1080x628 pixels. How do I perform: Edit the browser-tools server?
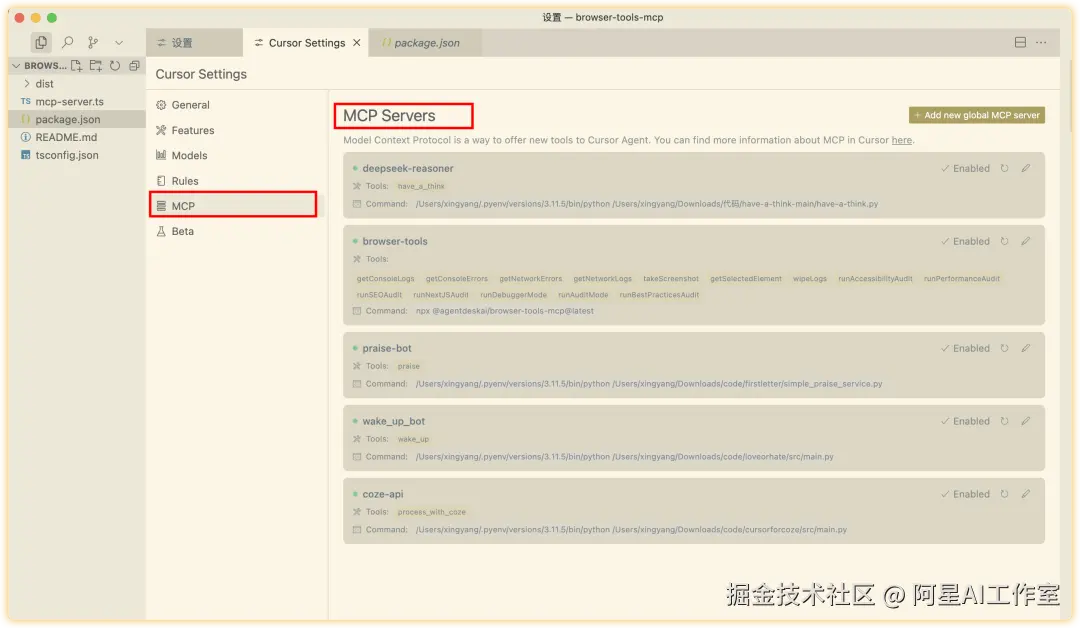tap(1026, 241)
